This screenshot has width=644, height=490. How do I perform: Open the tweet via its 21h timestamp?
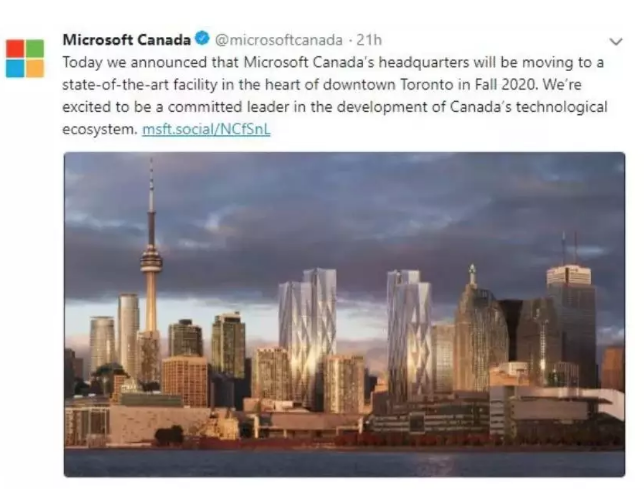click(370, 41)
